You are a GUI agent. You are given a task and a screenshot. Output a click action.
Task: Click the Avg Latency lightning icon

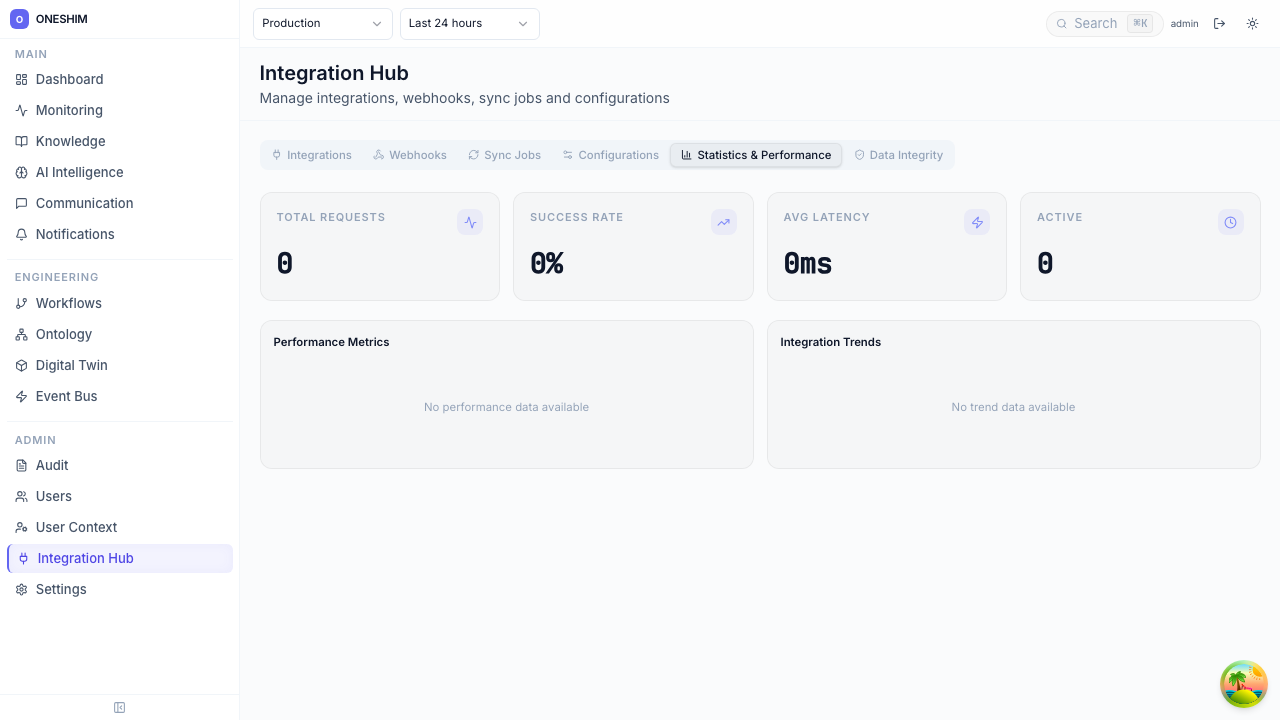977,222
